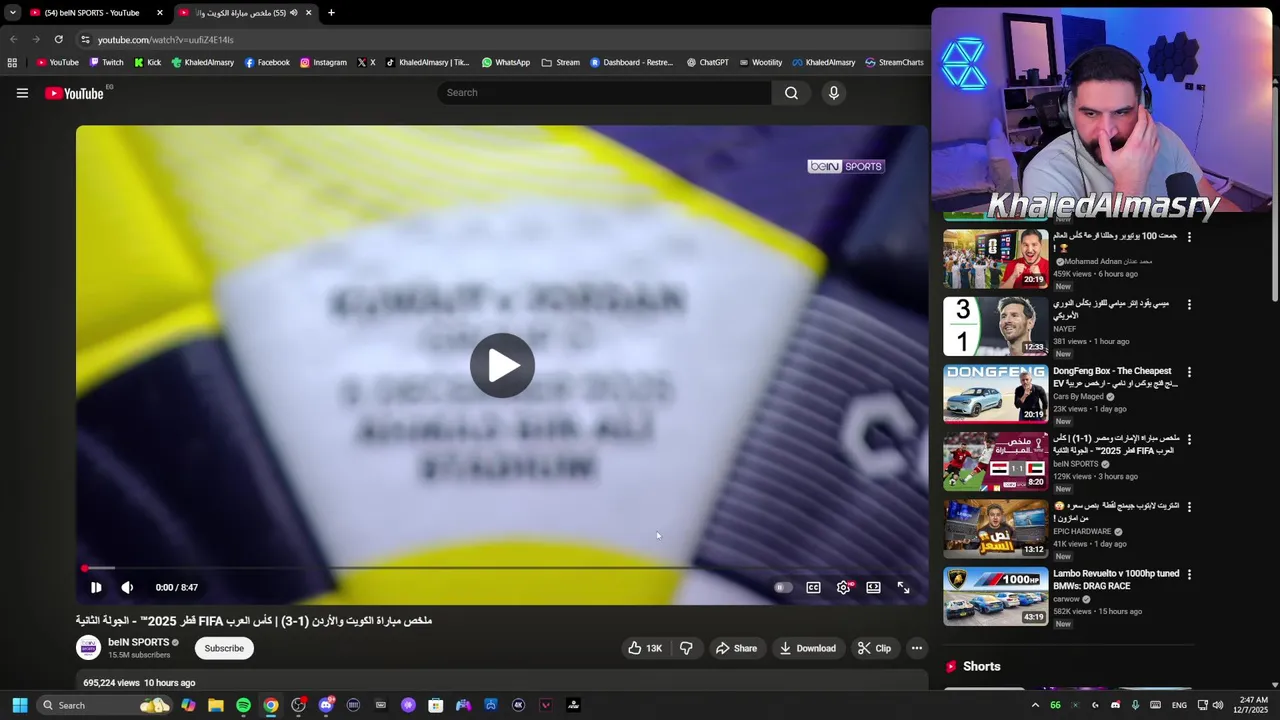The image size is (1280, 720).
Task: Click the Lambo Revuelto v 1000hp title
Action: click(x=1116, y=580)
